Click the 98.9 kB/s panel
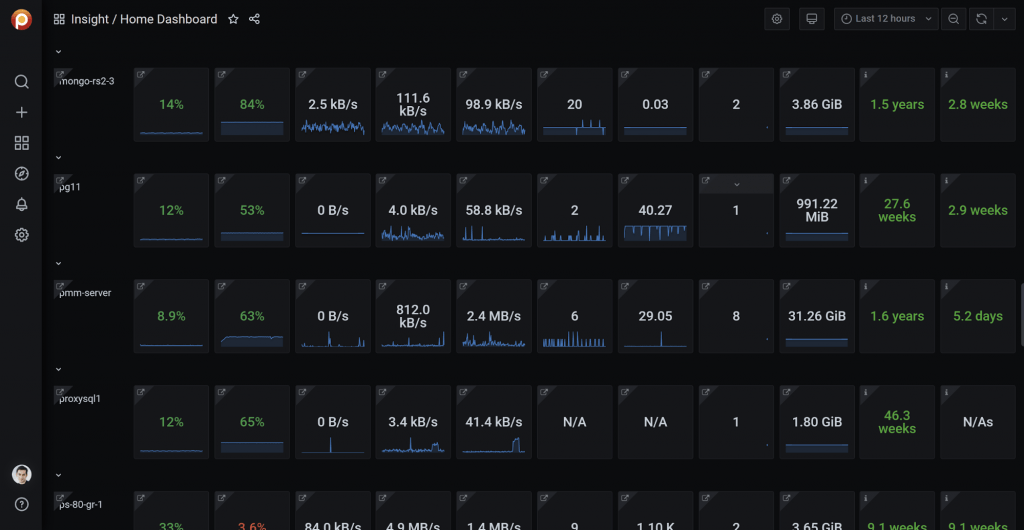Image resolution: width=1024 pixels, height=530 pixels. point(494,104)
